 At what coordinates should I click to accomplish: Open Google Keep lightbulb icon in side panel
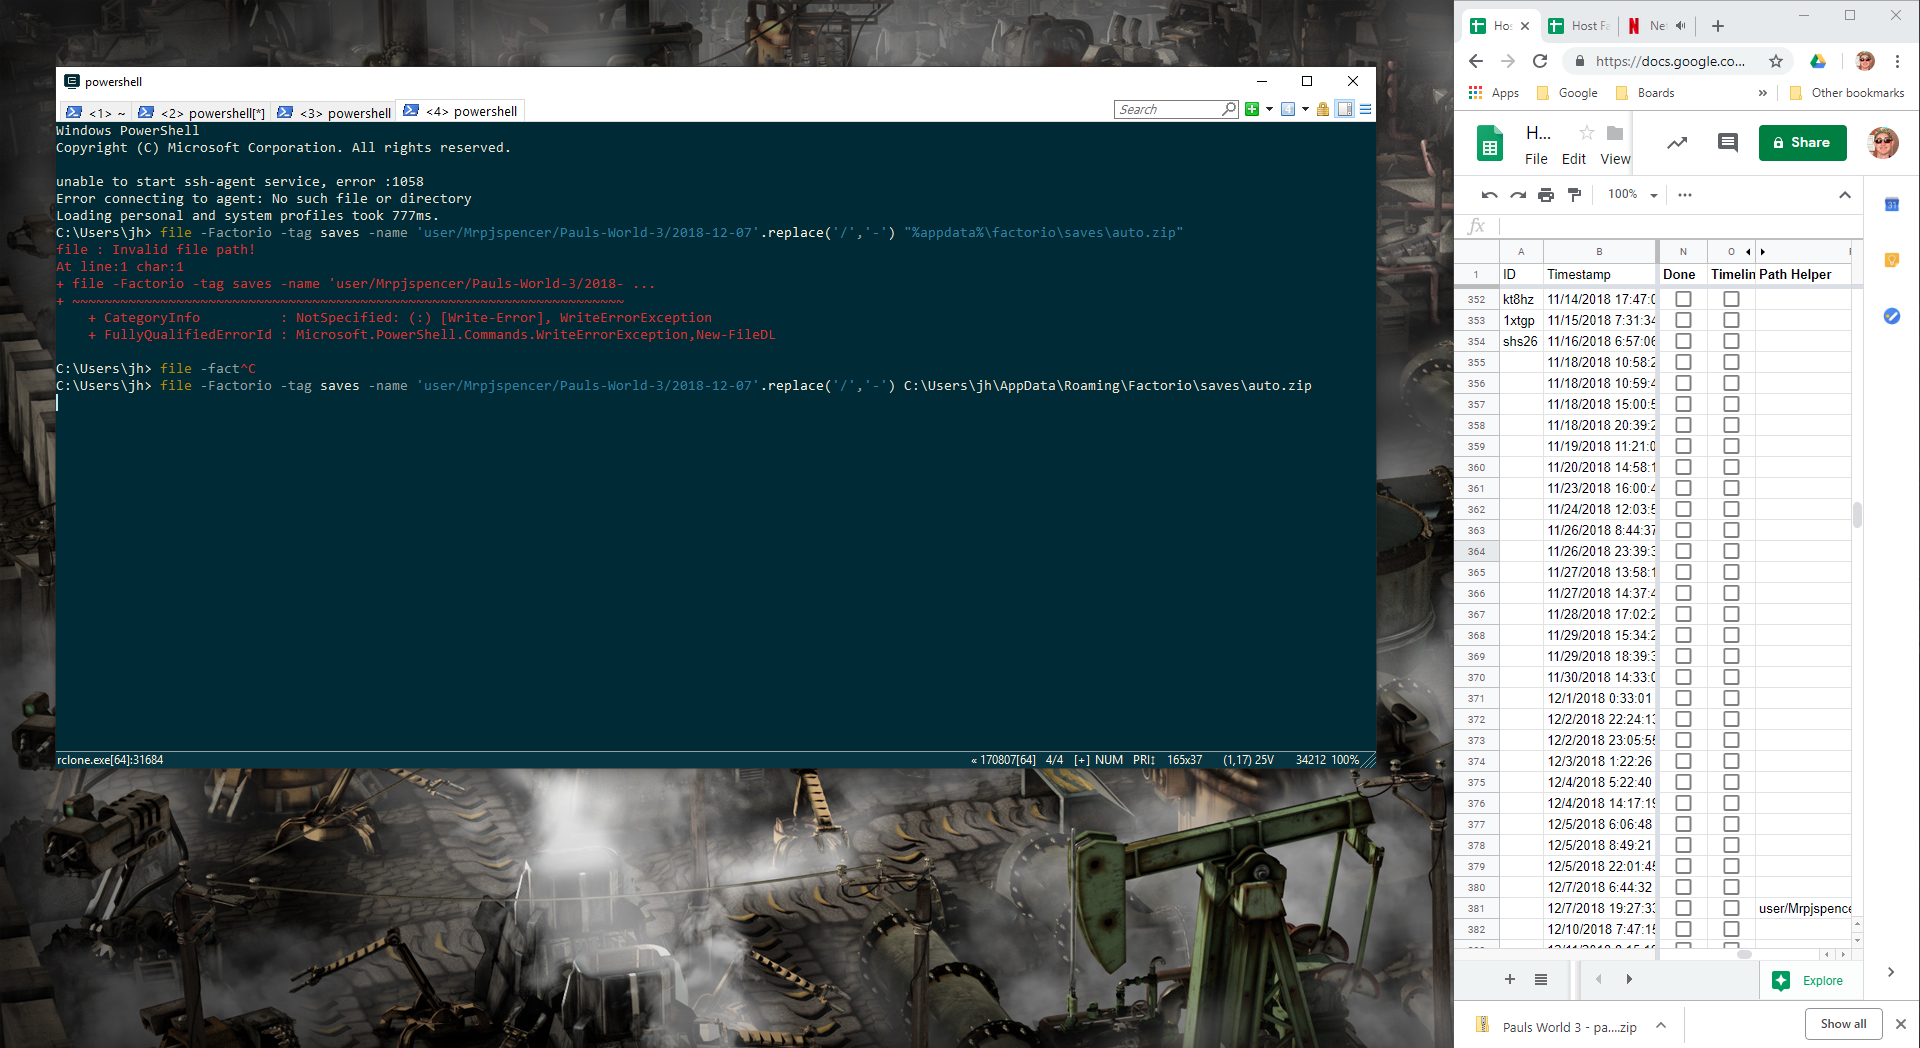1891,260
